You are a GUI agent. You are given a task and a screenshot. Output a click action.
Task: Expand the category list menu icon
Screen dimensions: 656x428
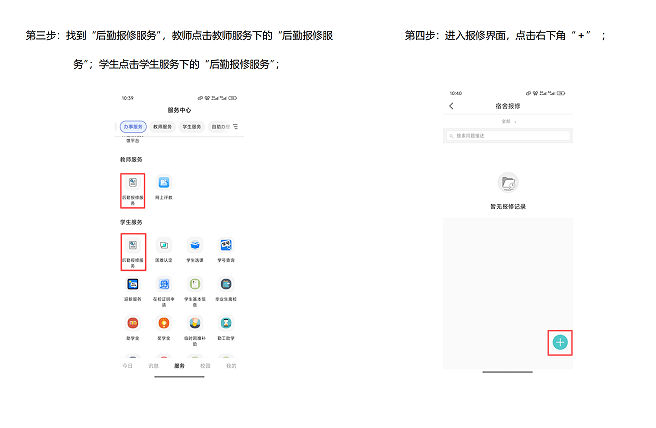(236, 126)
